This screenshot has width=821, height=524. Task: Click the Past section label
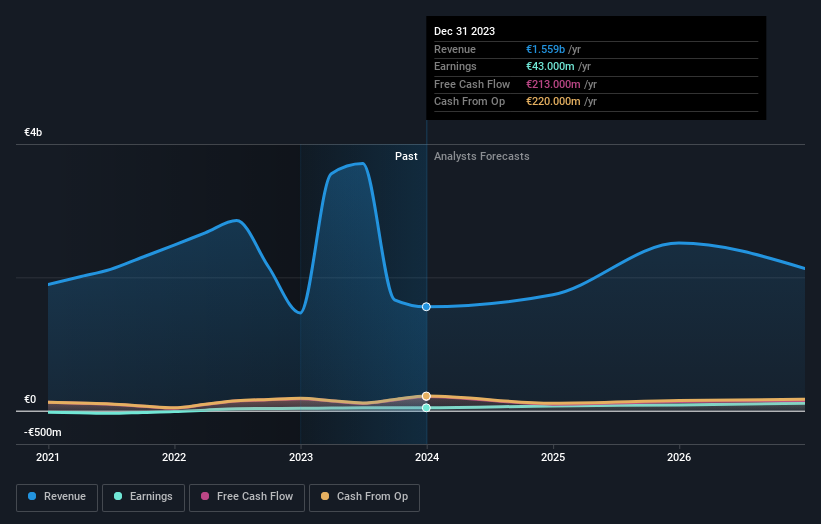tap(406, 157)
